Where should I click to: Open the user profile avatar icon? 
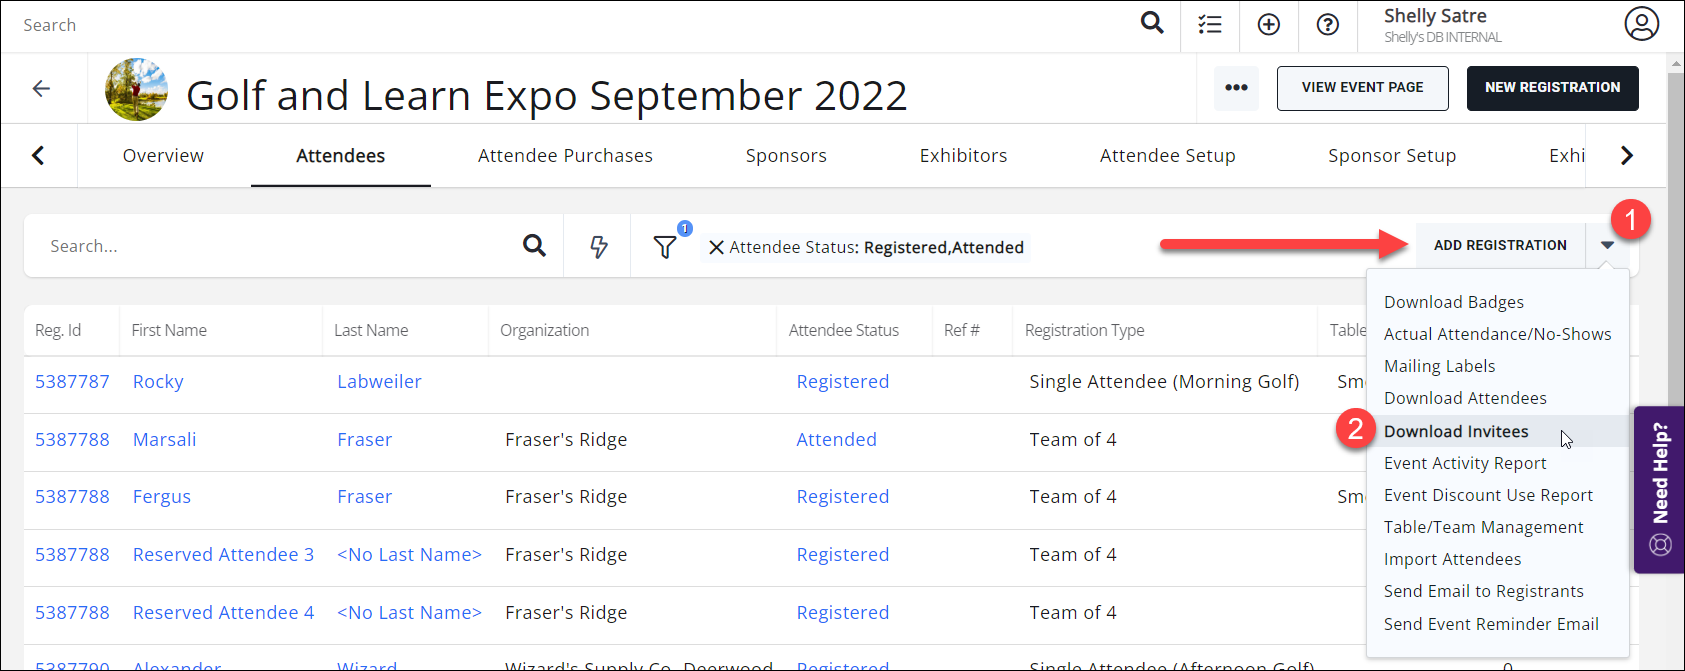click(x=1641, y=24)
